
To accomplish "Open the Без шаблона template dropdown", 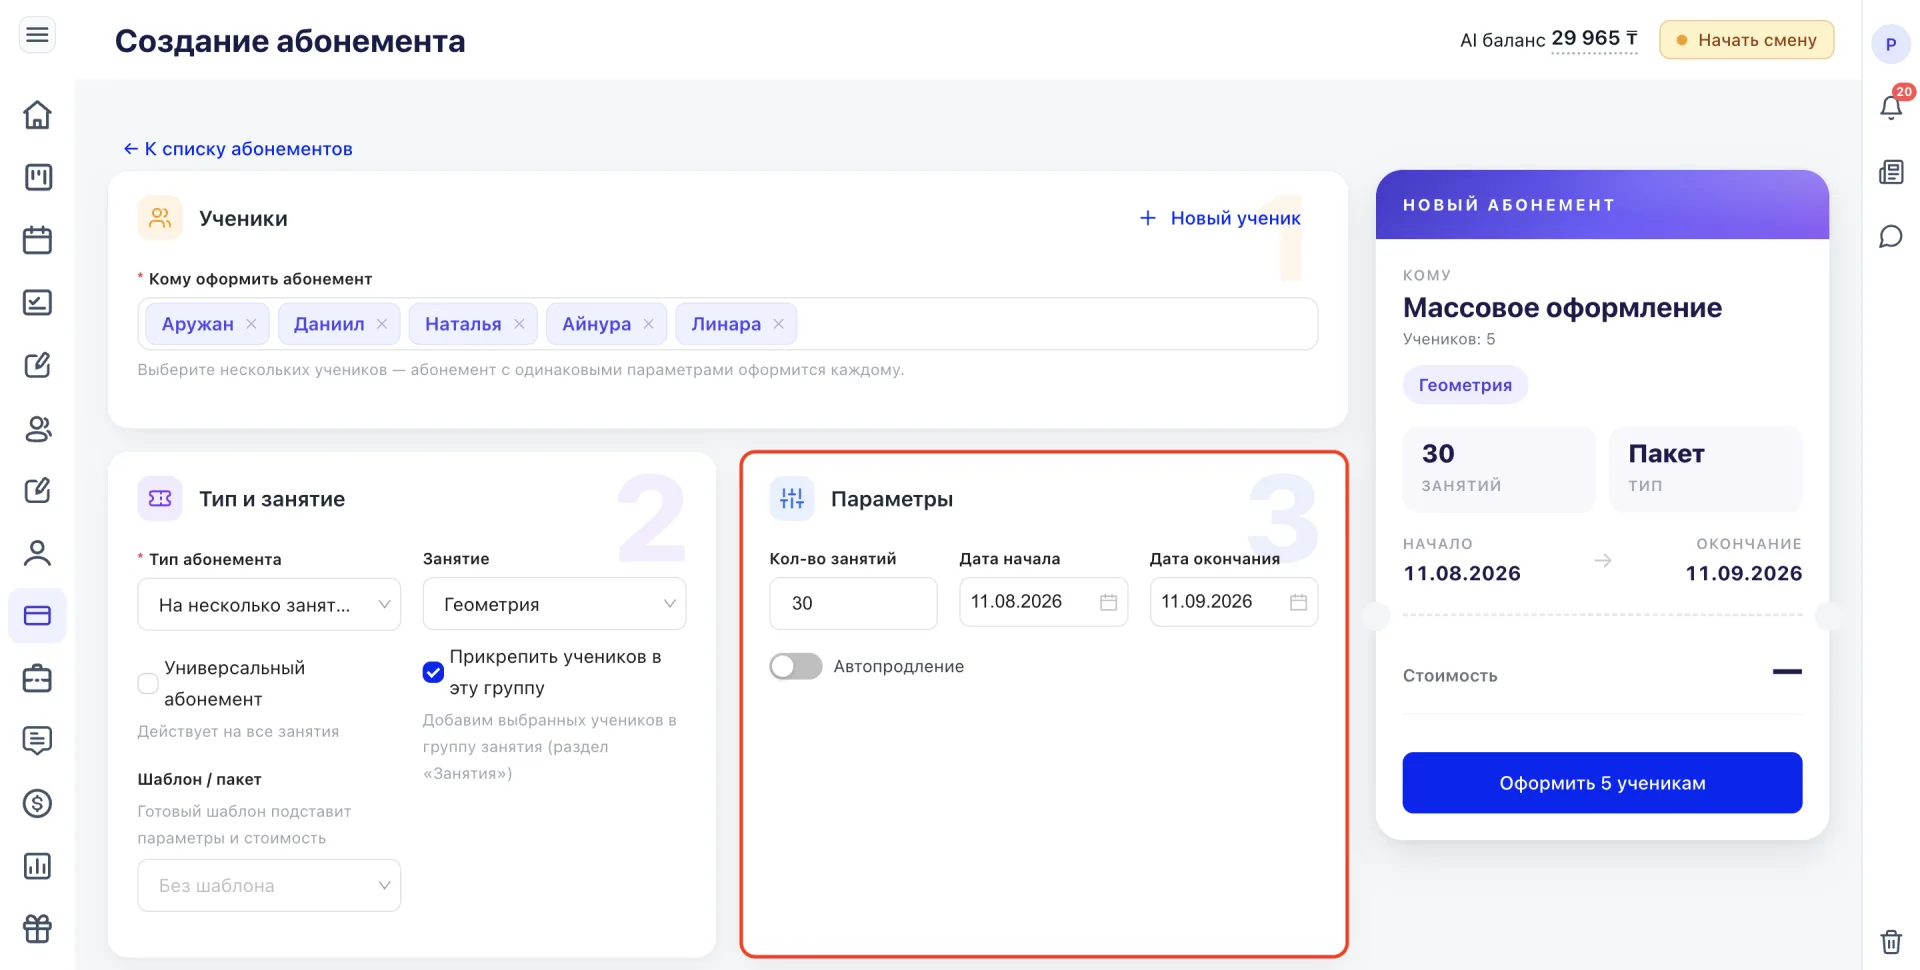I will [269, 885].
